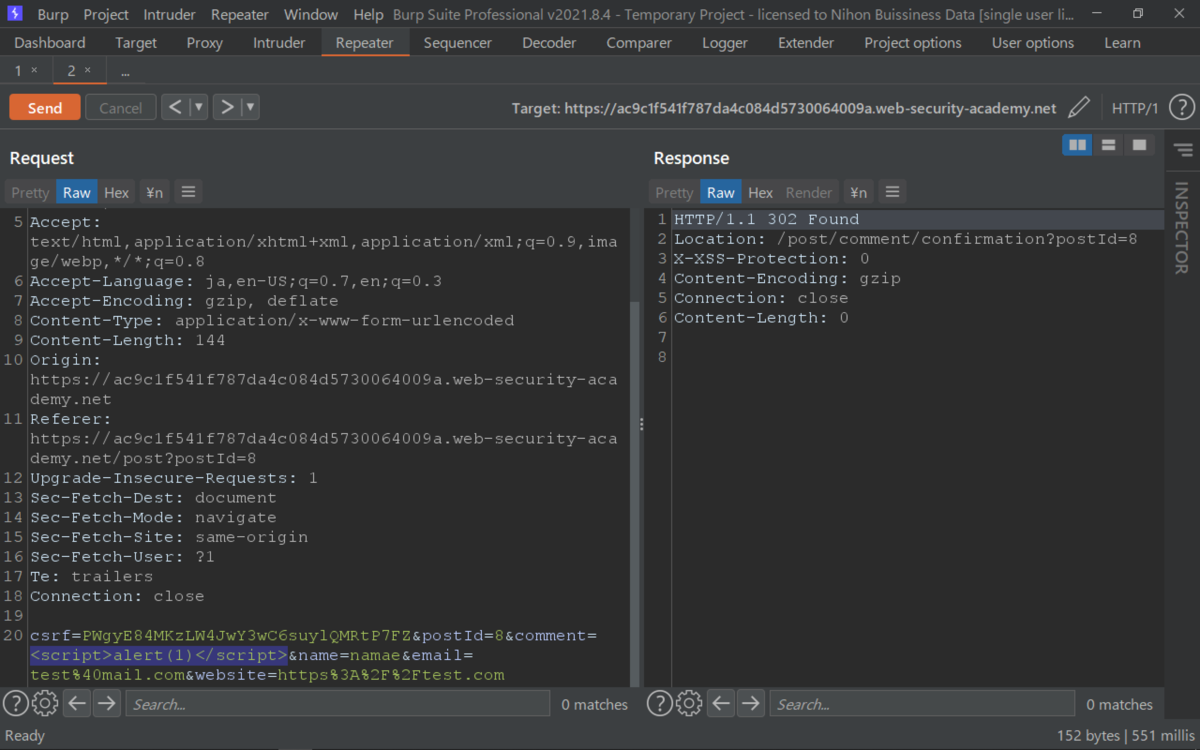Open Response message options menu icon
Screen dimensions: 1200x750
(892, 192)
